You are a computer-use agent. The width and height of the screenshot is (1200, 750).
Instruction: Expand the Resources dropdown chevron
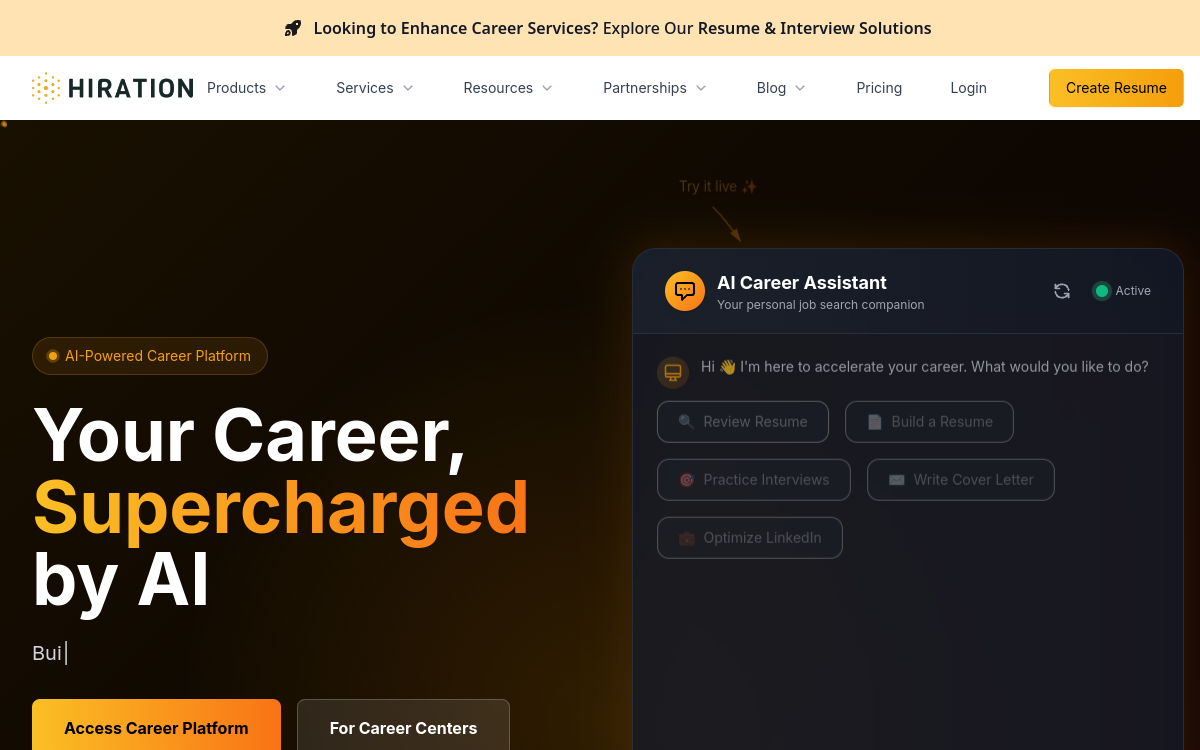click(x=547, y=88)
